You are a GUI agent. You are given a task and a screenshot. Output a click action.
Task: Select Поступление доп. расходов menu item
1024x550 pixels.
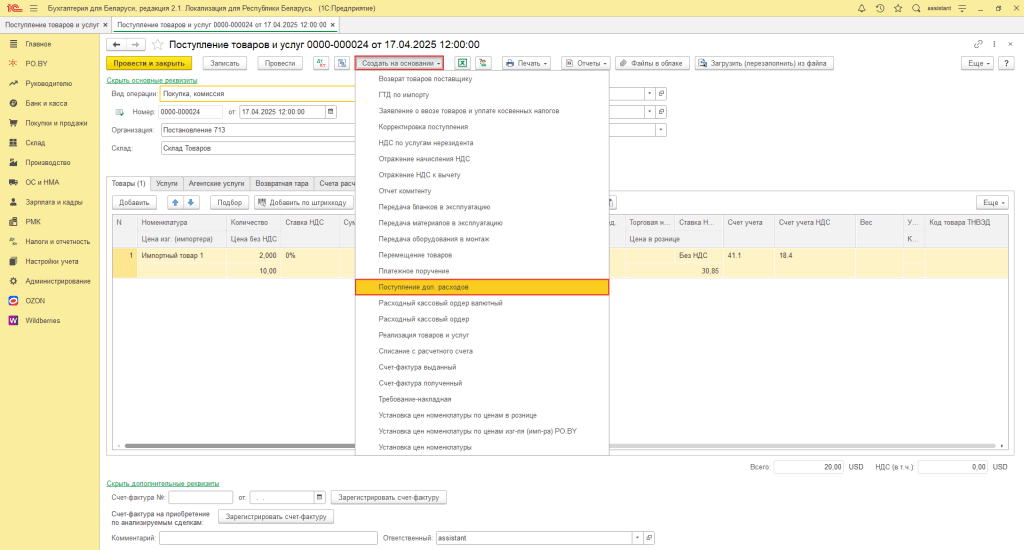point(482,287)
